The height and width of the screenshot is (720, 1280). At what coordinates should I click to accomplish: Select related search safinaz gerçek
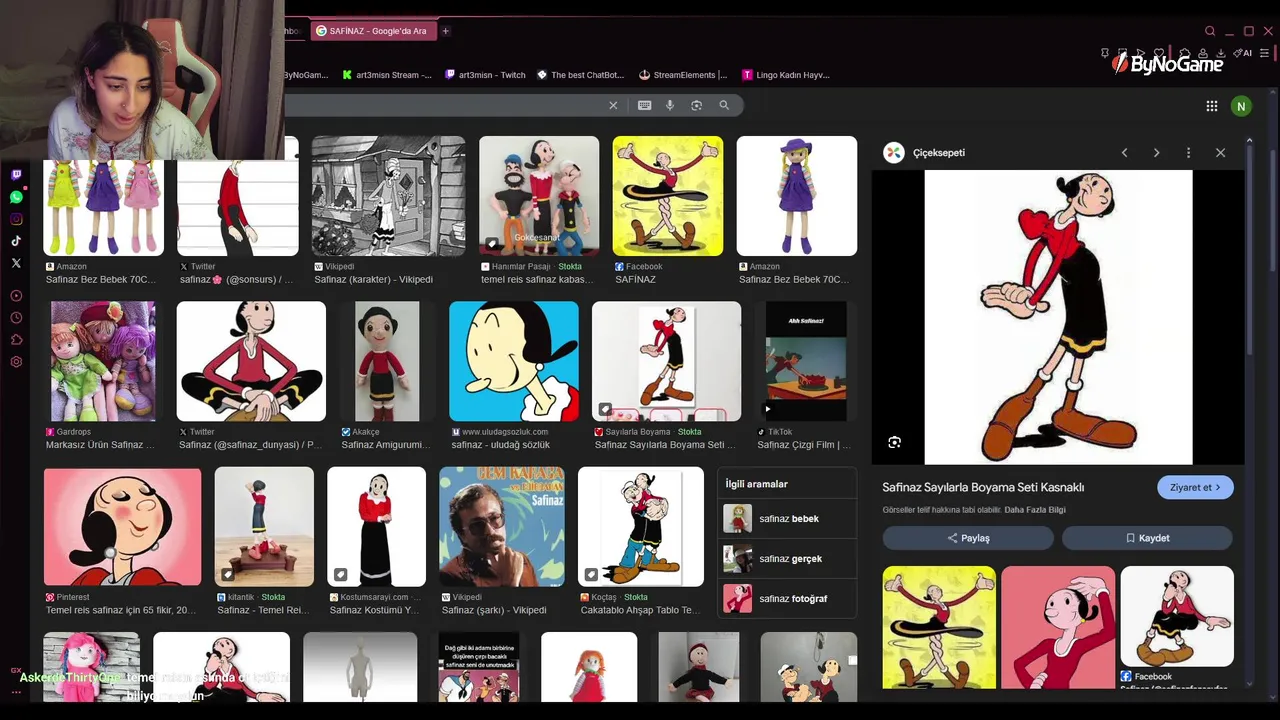click(x=787, y=559)
